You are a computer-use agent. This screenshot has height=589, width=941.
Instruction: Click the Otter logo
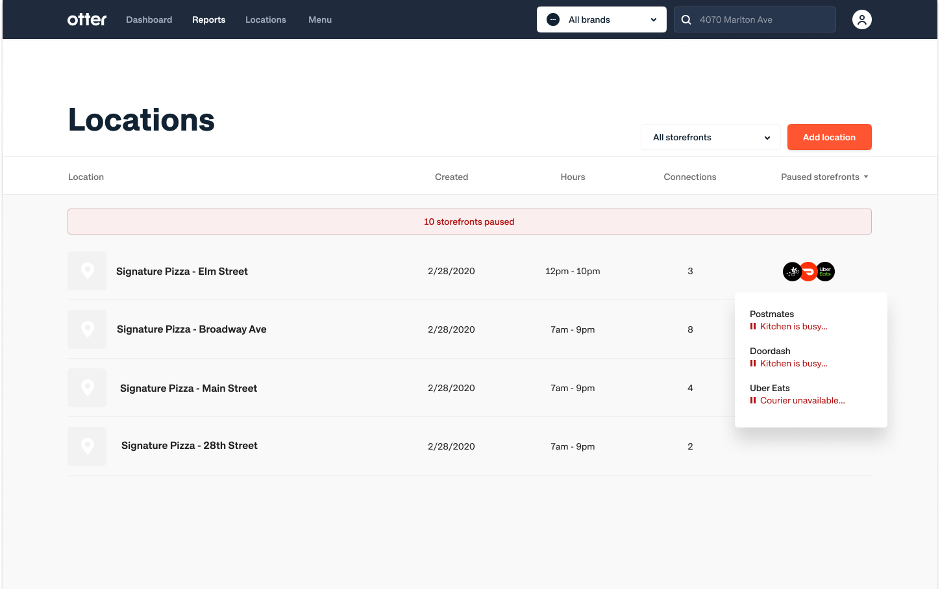point(87,20)
